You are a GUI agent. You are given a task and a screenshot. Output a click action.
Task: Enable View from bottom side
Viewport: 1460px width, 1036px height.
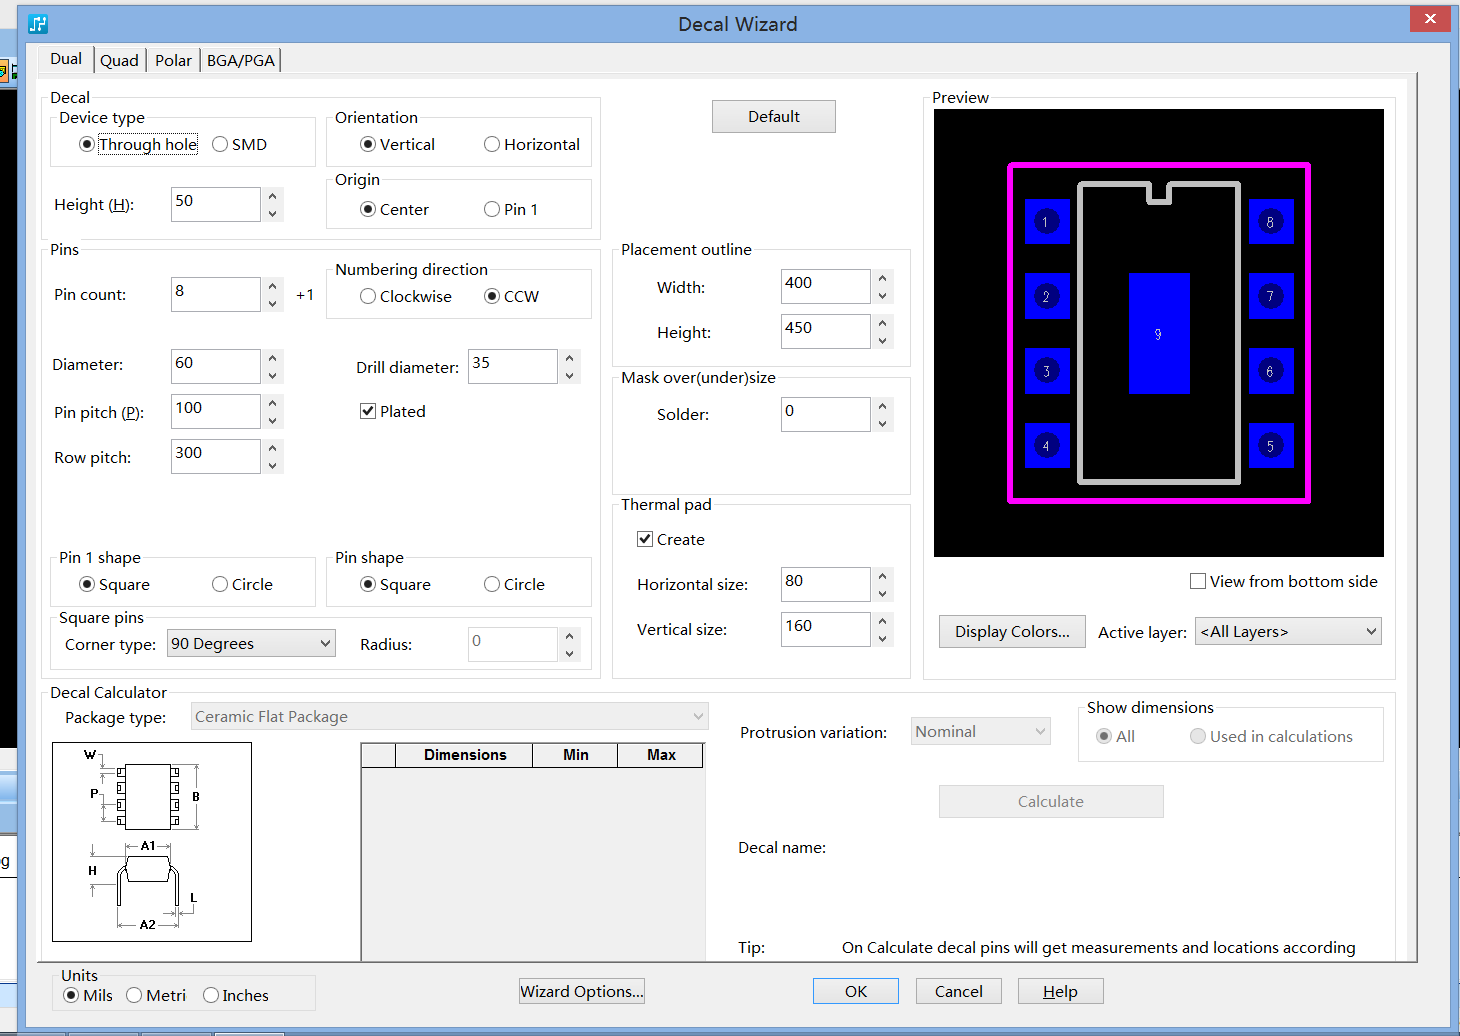coord(1197,581)
